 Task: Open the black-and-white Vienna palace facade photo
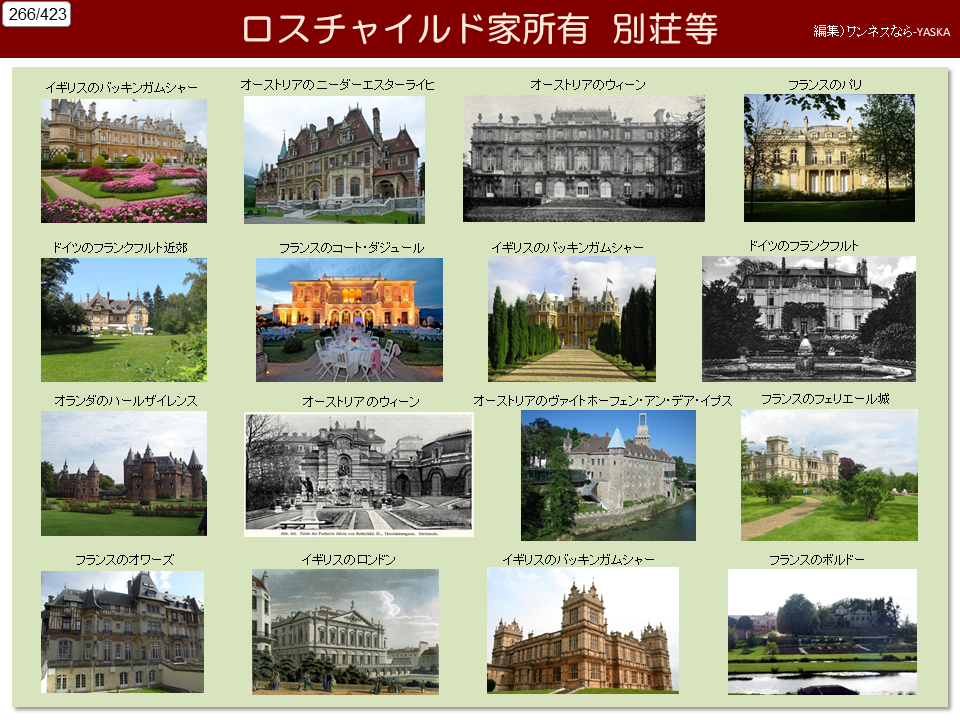[x=583, y=158]
